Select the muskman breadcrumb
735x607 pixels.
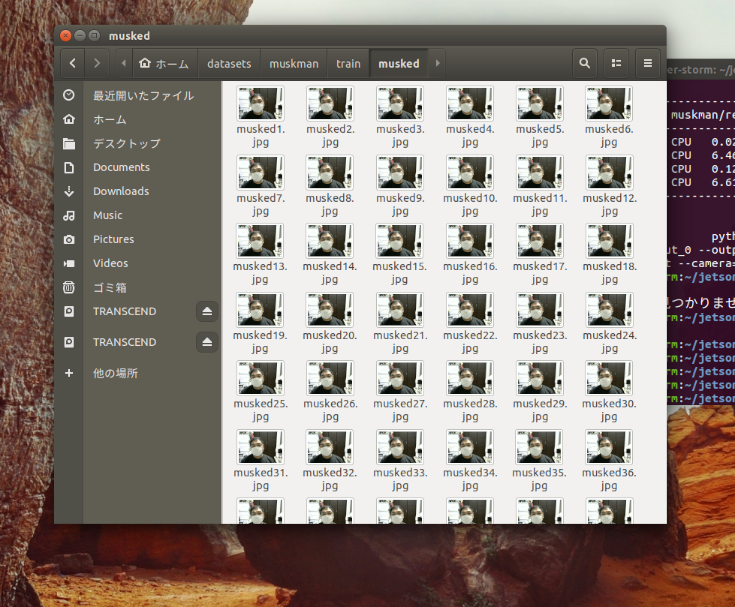[x=294, y=63]
